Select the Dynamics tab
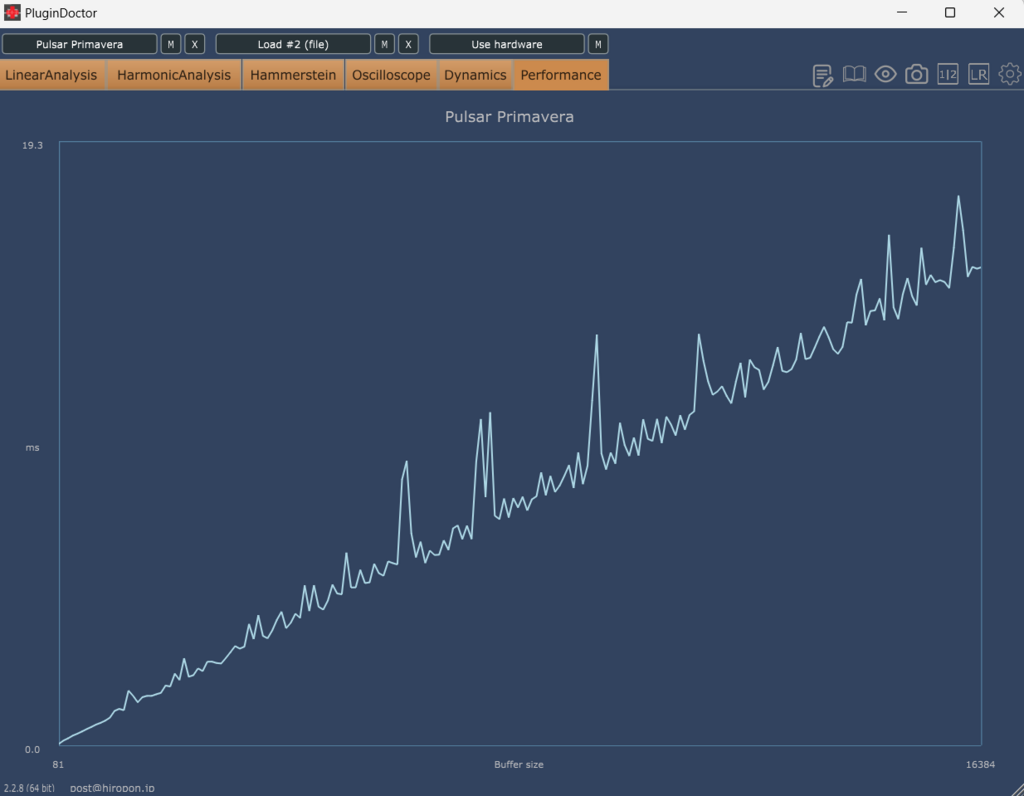Viewport: 1024px width, 796px height. tap(475, 75)
